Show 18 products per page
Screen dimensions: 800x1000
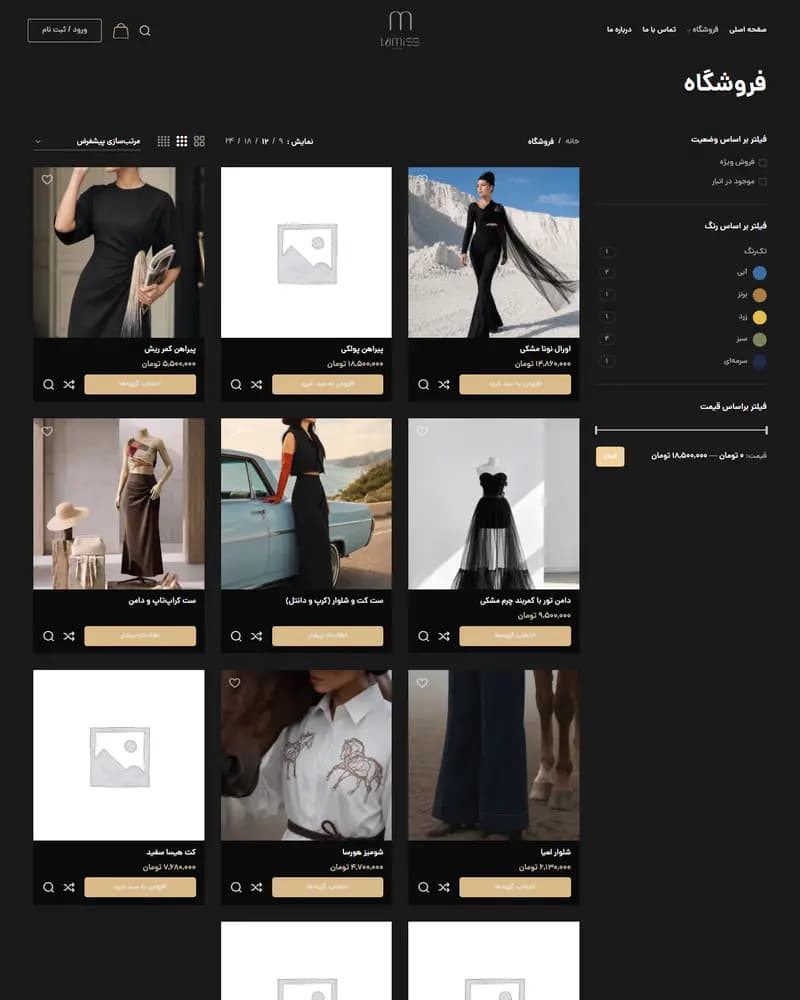click(248, 141)
